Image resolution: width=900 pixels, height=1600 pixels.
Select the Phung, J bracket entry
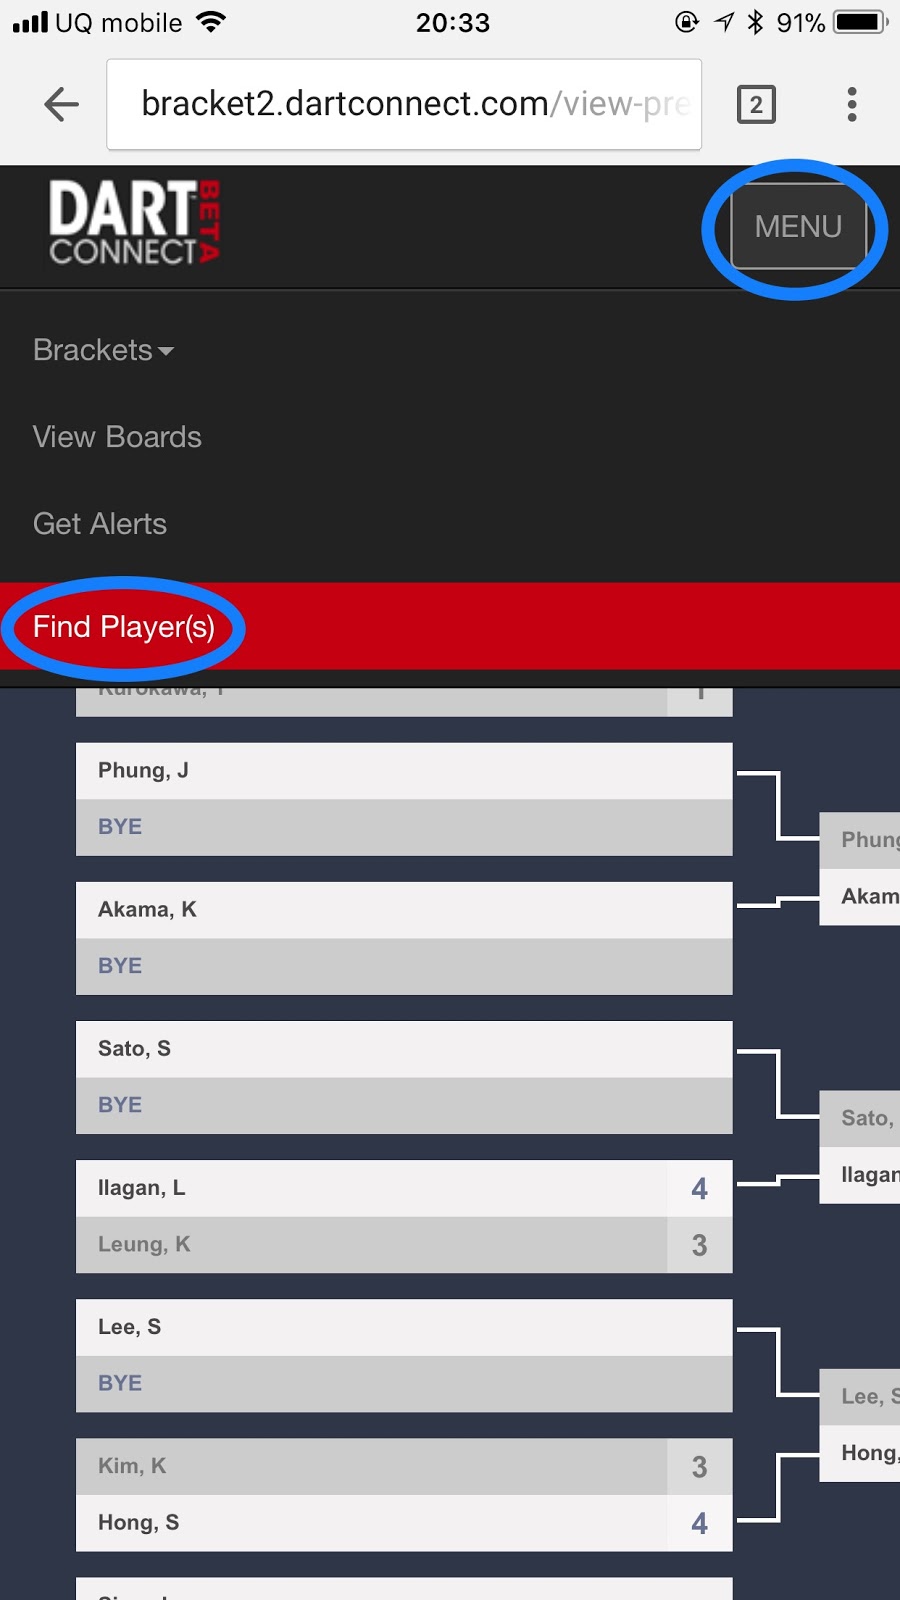[x=404, y=771]
